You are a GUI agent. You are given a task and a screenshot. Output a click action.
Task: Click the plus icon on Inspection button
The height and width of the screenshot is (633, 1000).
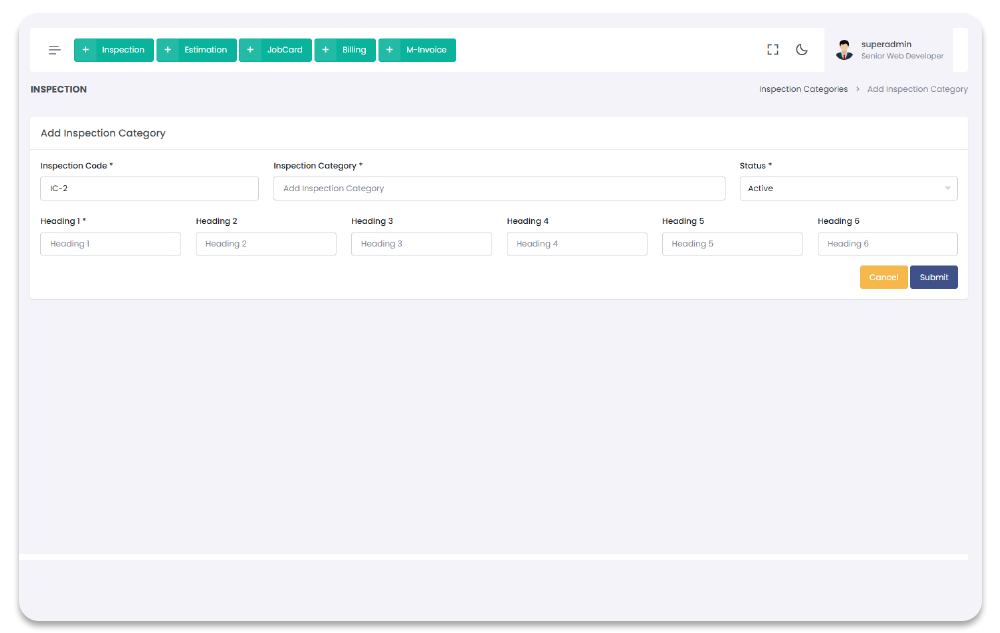point(86,50)
